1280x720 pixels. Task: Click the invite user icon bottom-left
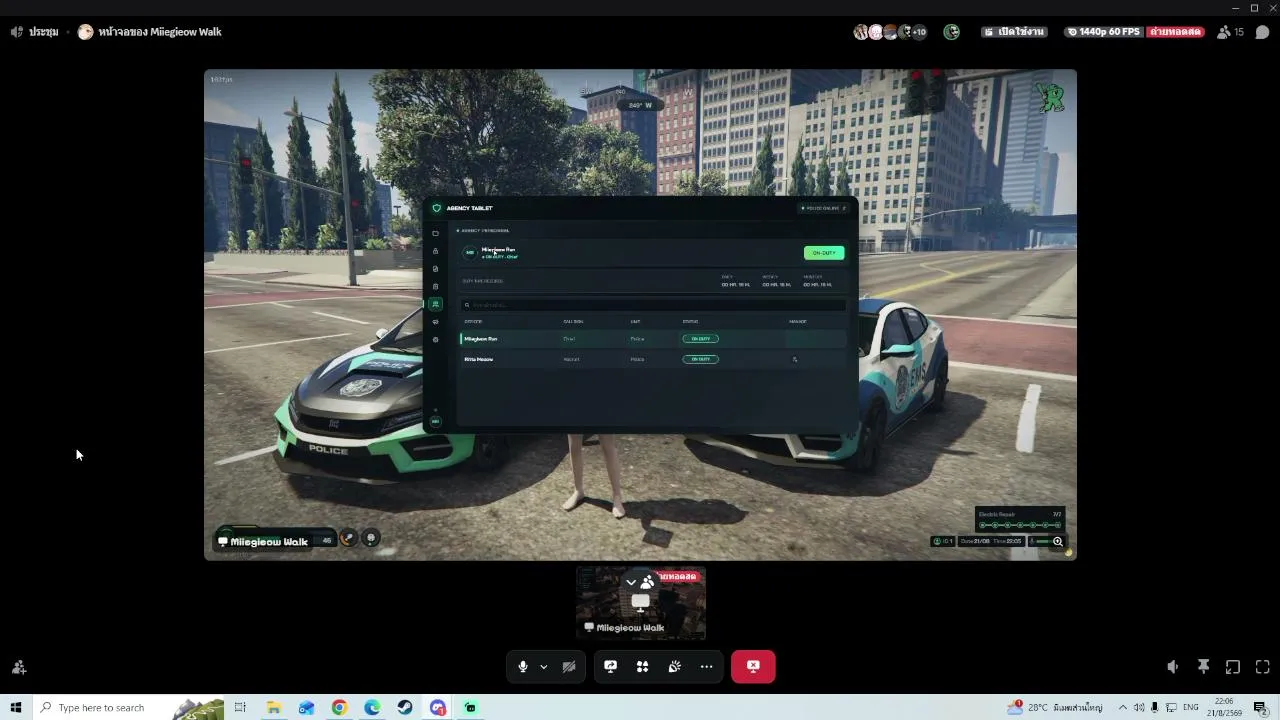[19, 667]
